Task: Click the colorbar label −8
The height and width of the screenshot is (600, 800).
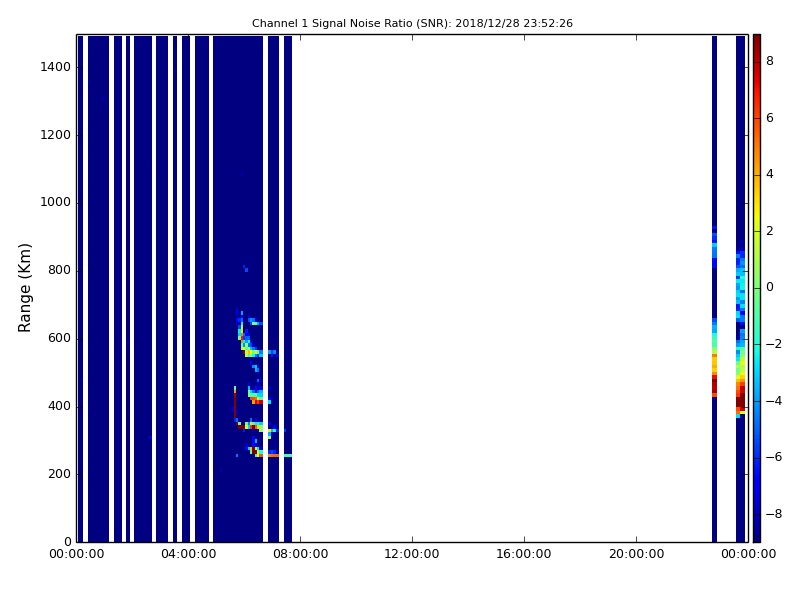Action: (x=774, y=514)
